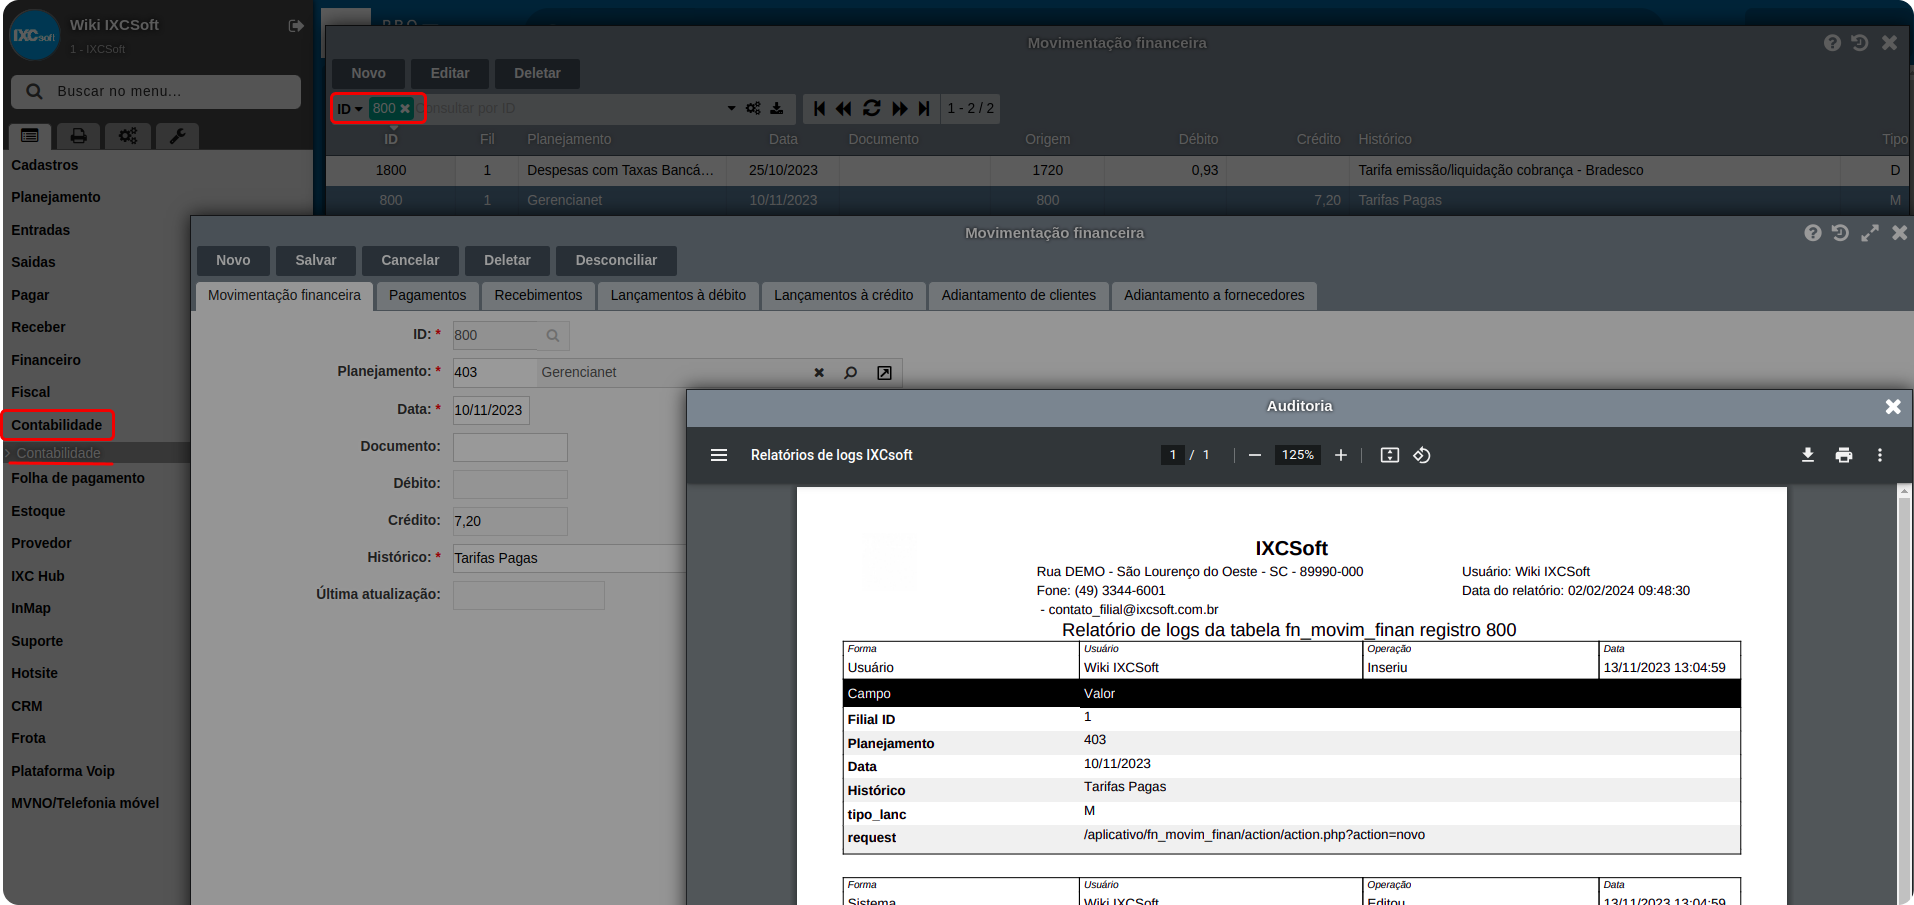Screen dimensions: 1914x905
Task: Search Planejamento with the magnifier icon
Action: click(x=851, y=373)
